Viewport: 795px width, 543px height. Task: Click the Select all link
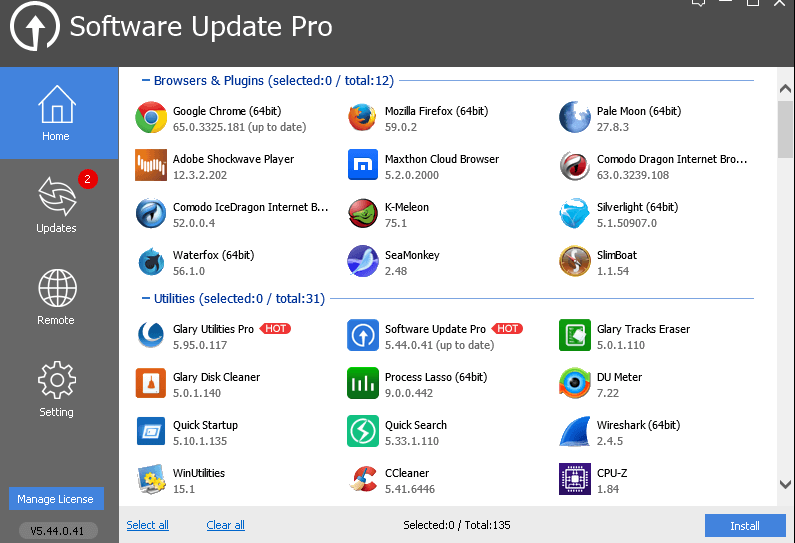pyautogui.click(x=147, y=525)
